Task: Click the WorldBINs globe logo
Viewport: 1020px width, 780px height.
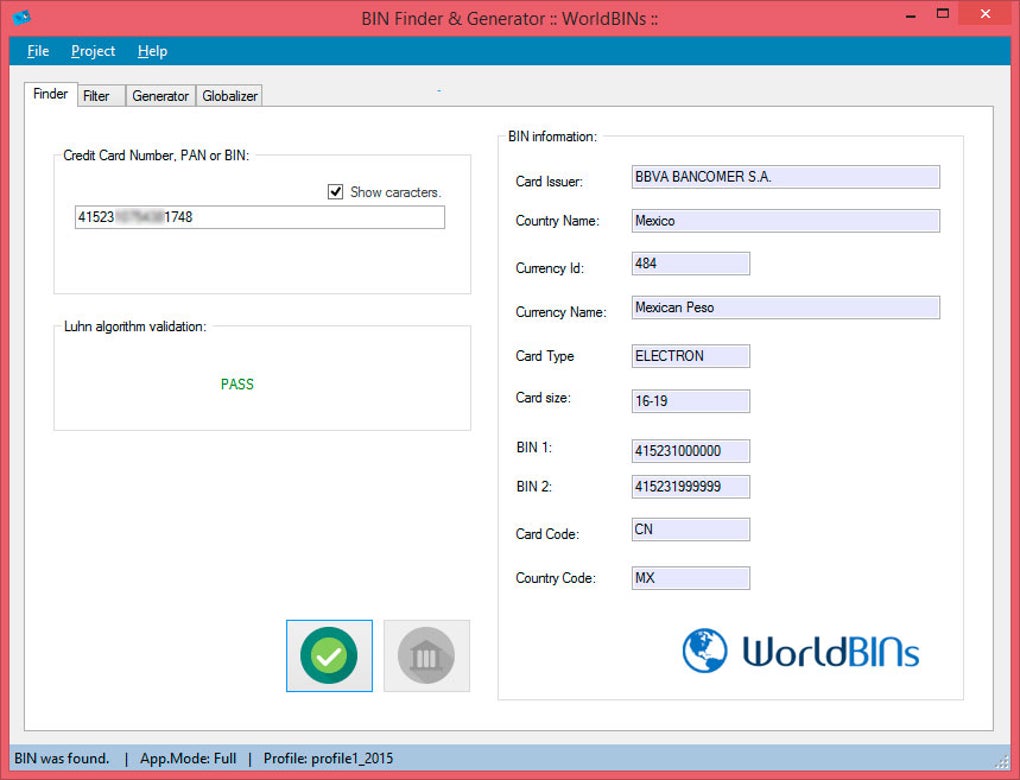Action: (x=705, y=650)
